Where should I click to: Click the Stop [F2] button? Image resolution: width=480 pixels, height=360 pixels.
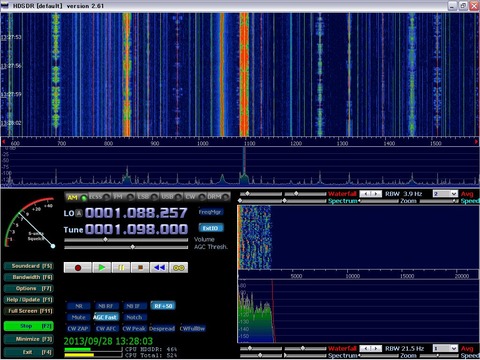(29, 326)
